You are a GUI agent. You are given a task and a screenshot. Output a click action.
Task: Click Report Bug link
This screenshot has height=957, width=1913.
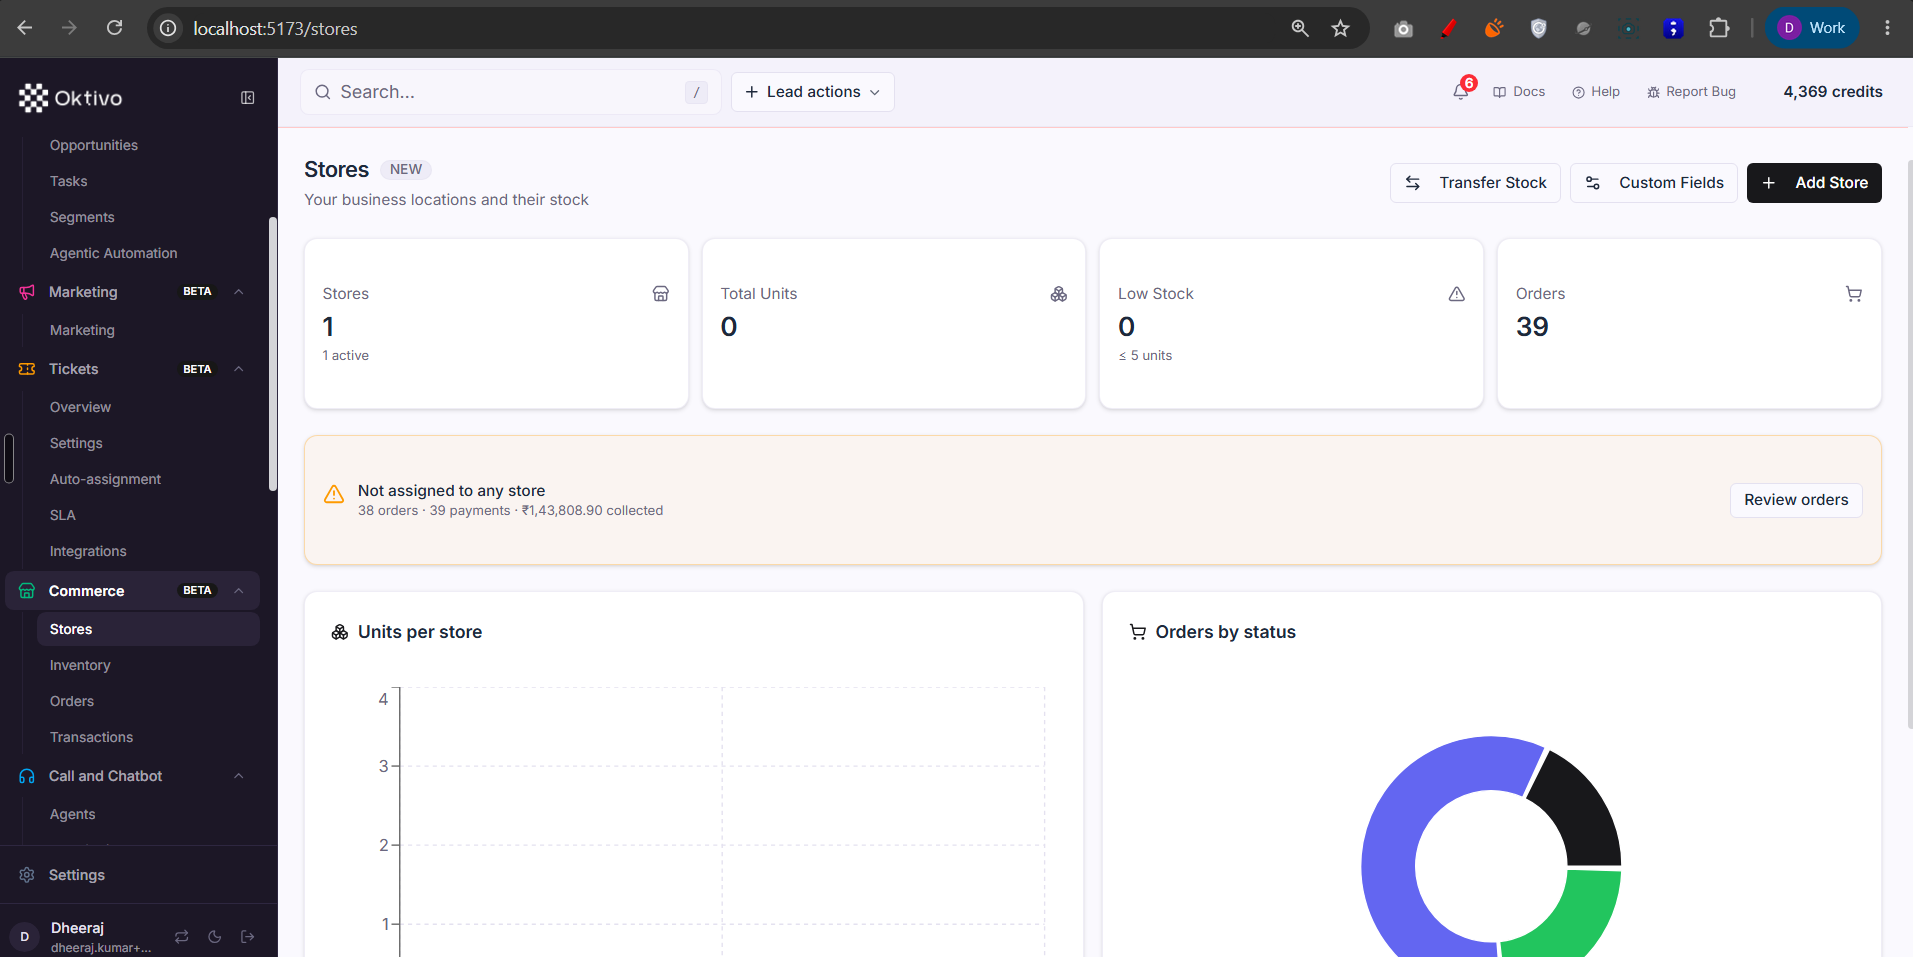click(x=1691, y=92)
